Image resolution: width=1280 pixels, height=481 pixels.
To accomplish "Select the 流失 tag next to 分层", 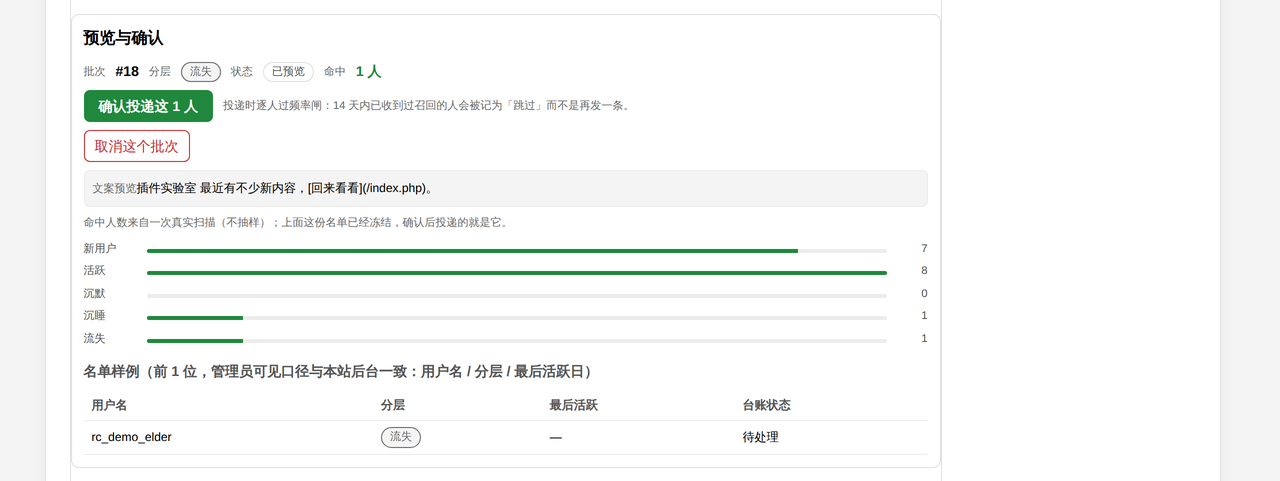I will pos(201,72).
